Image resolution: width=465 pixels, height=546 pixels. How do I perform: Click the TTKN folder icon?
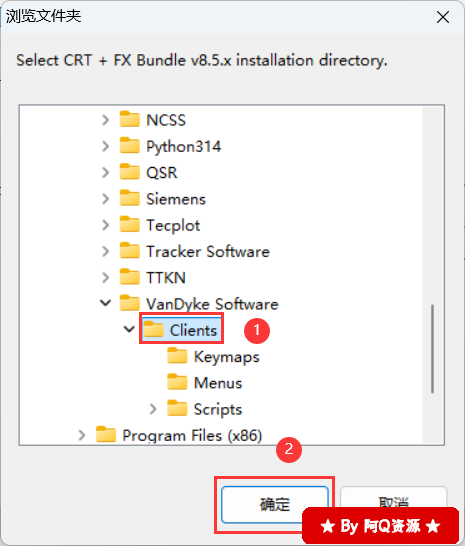130,277
